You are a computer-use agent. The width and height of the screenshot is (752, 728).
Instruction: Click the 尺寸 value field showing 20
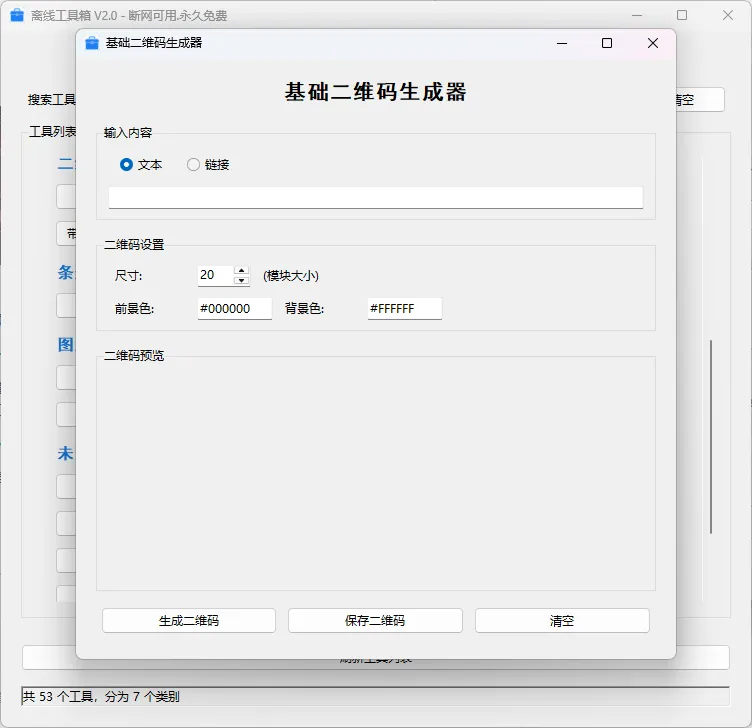pos(216,275)
